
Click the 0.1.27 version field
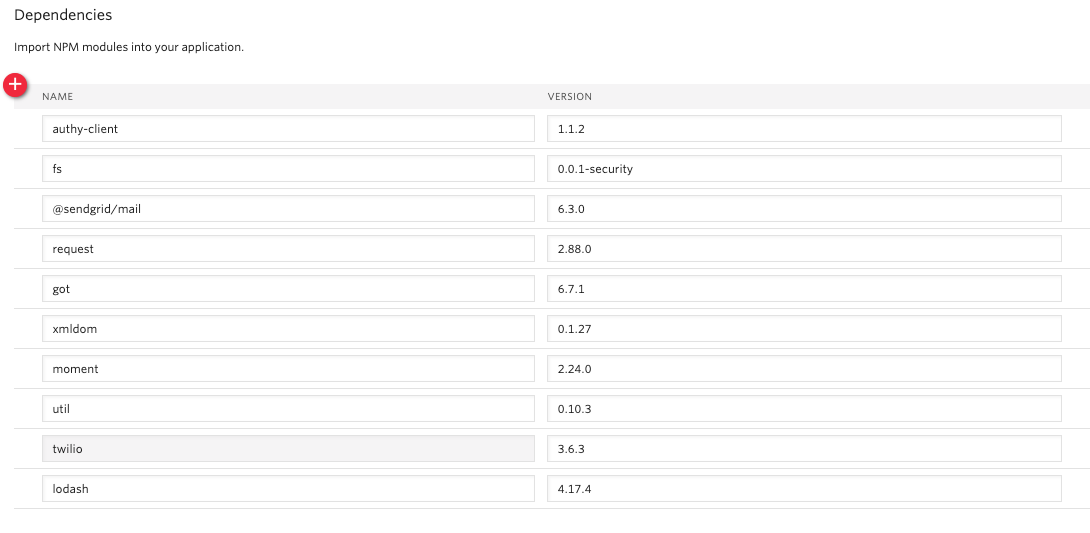(804, 329)
